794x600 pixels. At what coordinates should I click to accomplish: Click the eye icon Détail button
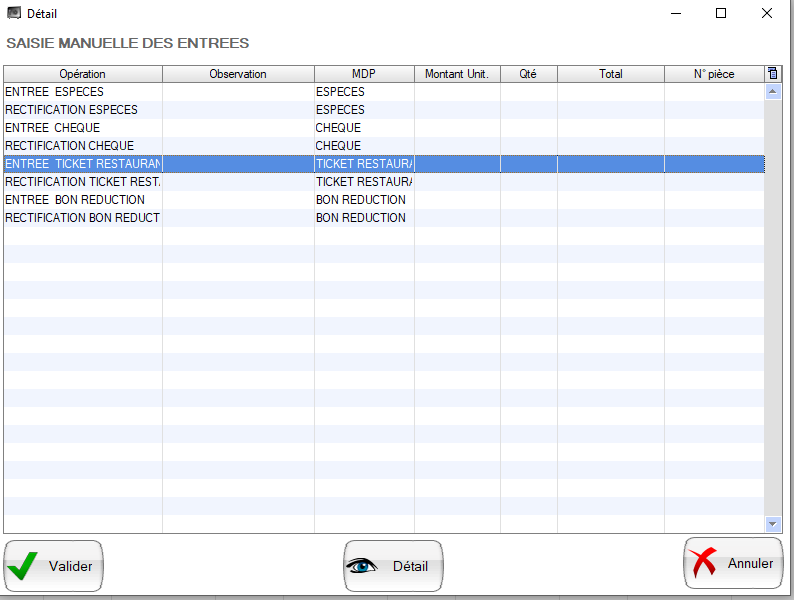tap(393, 566)
